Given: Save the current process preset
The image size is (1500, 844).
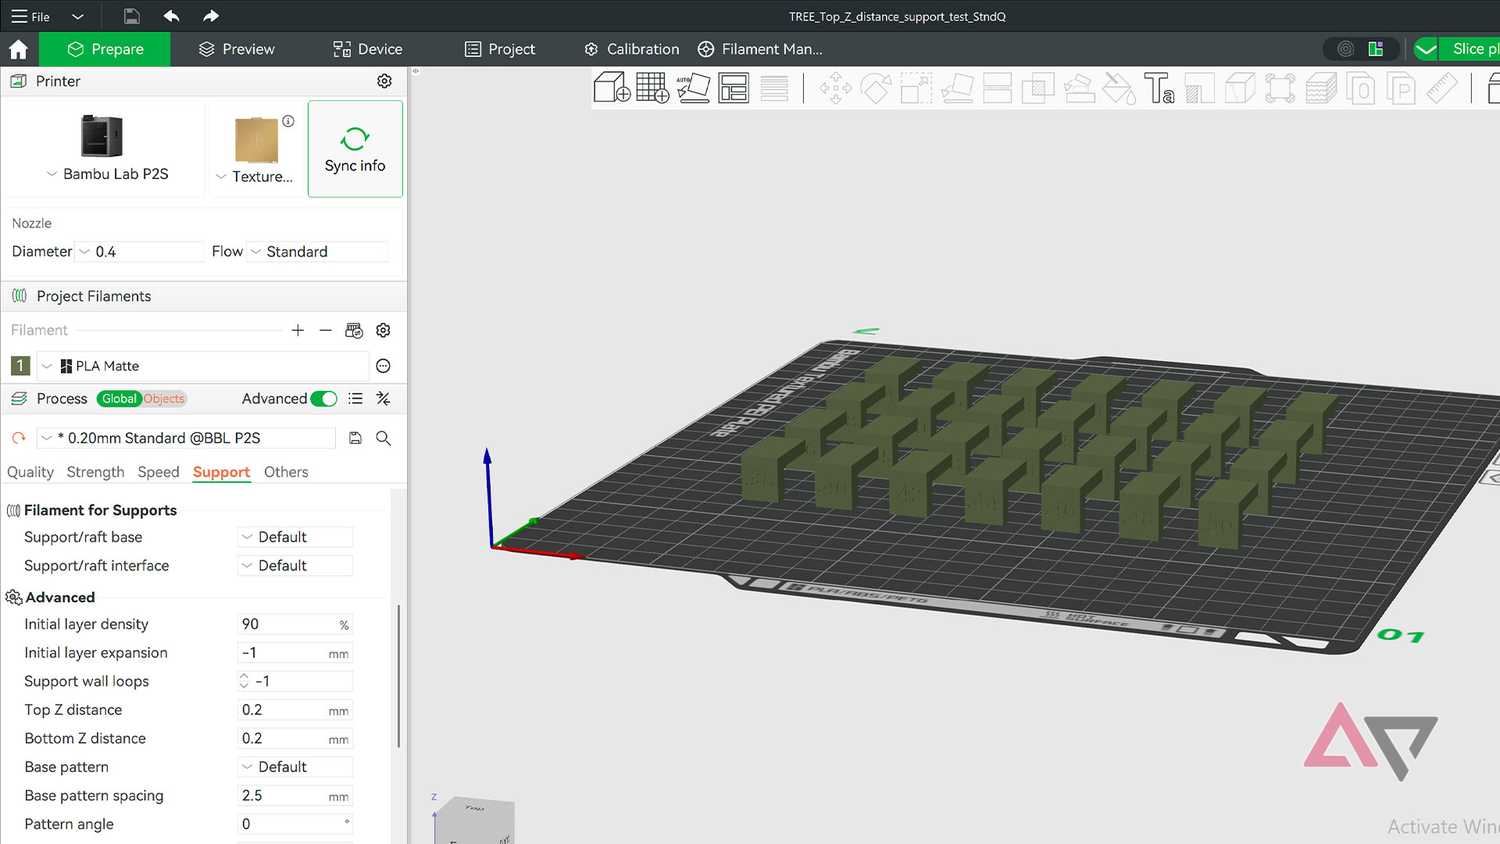Looking at the screenshot, I should (x=355, y=438).
